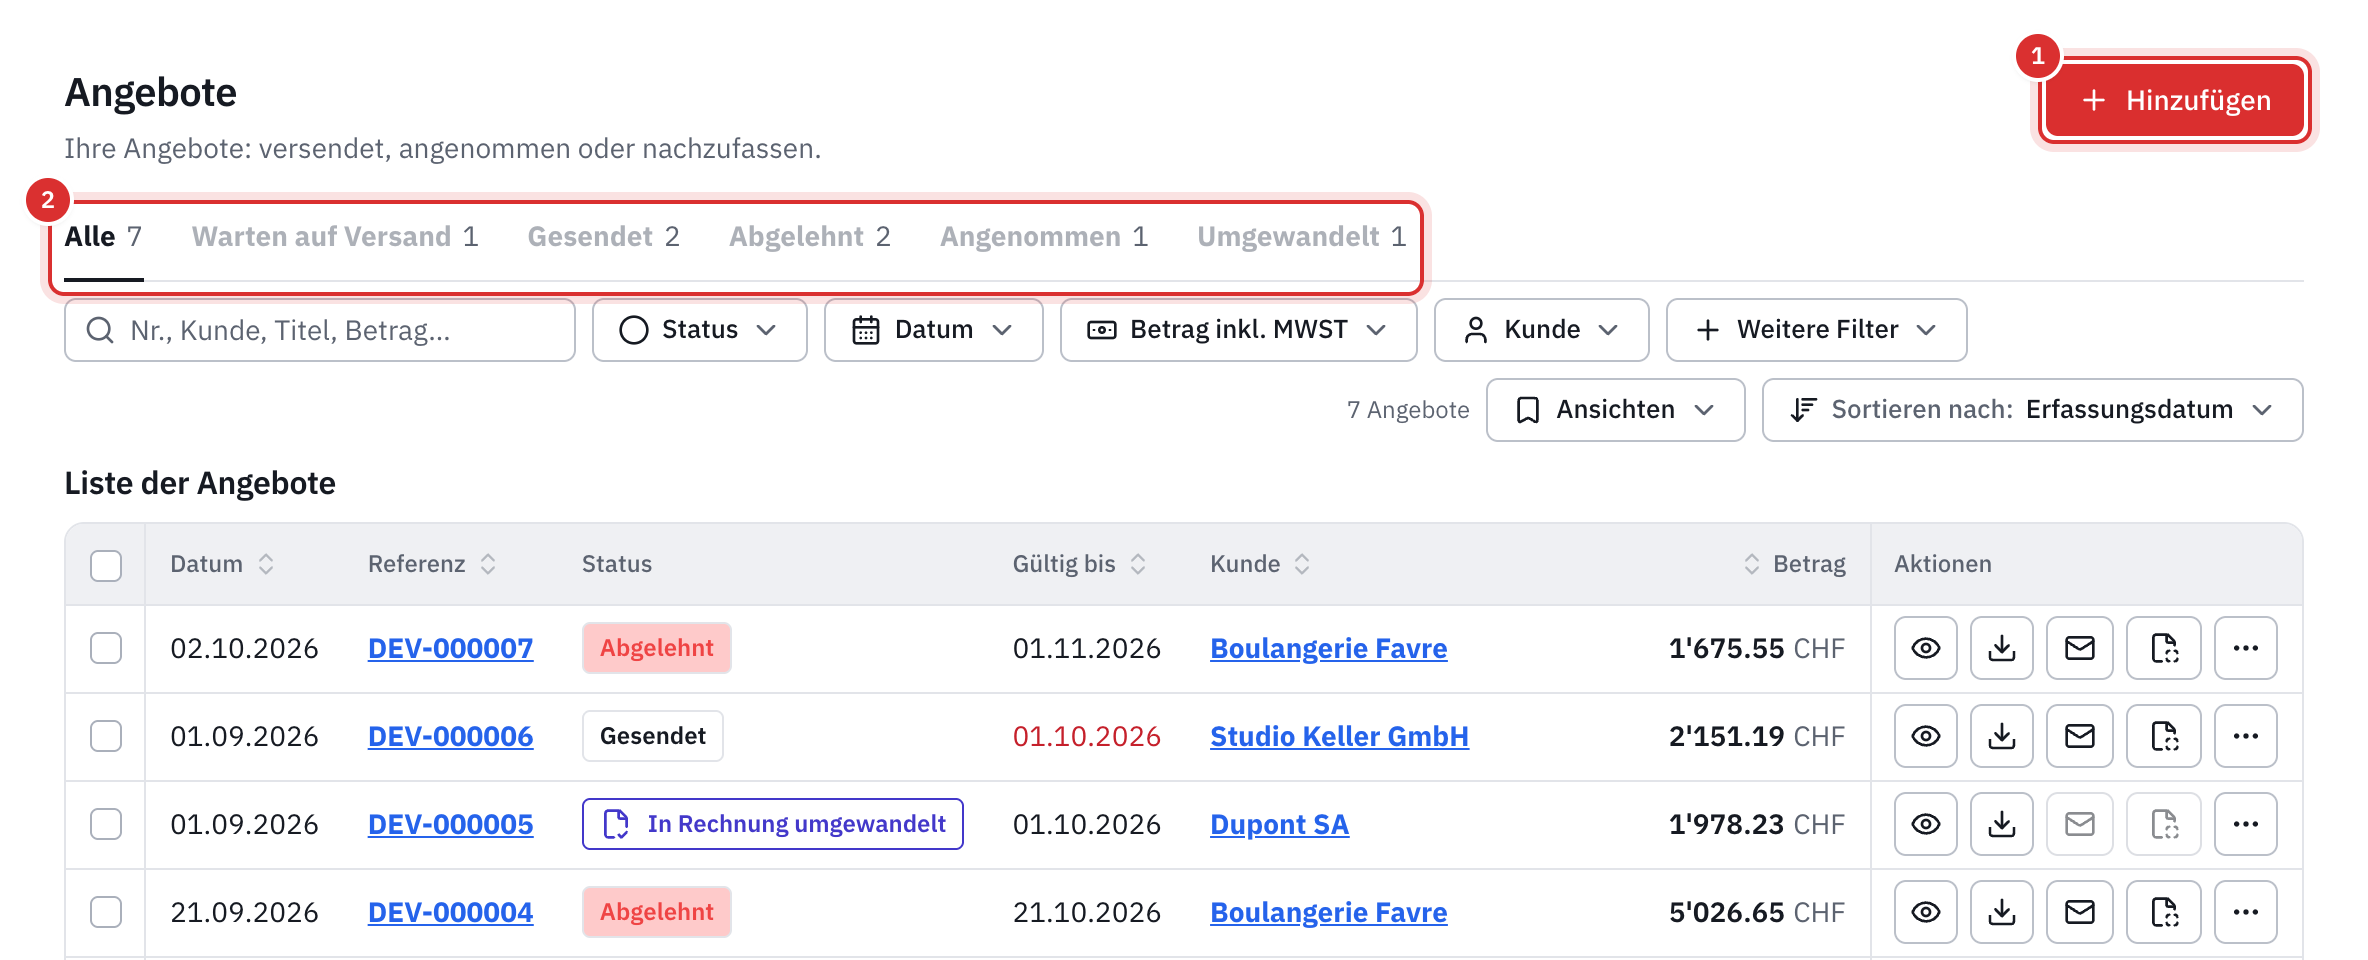Change sorting from Erfassungsdatum
This screenshot has height=960, width=2368.
(2032, 410)
